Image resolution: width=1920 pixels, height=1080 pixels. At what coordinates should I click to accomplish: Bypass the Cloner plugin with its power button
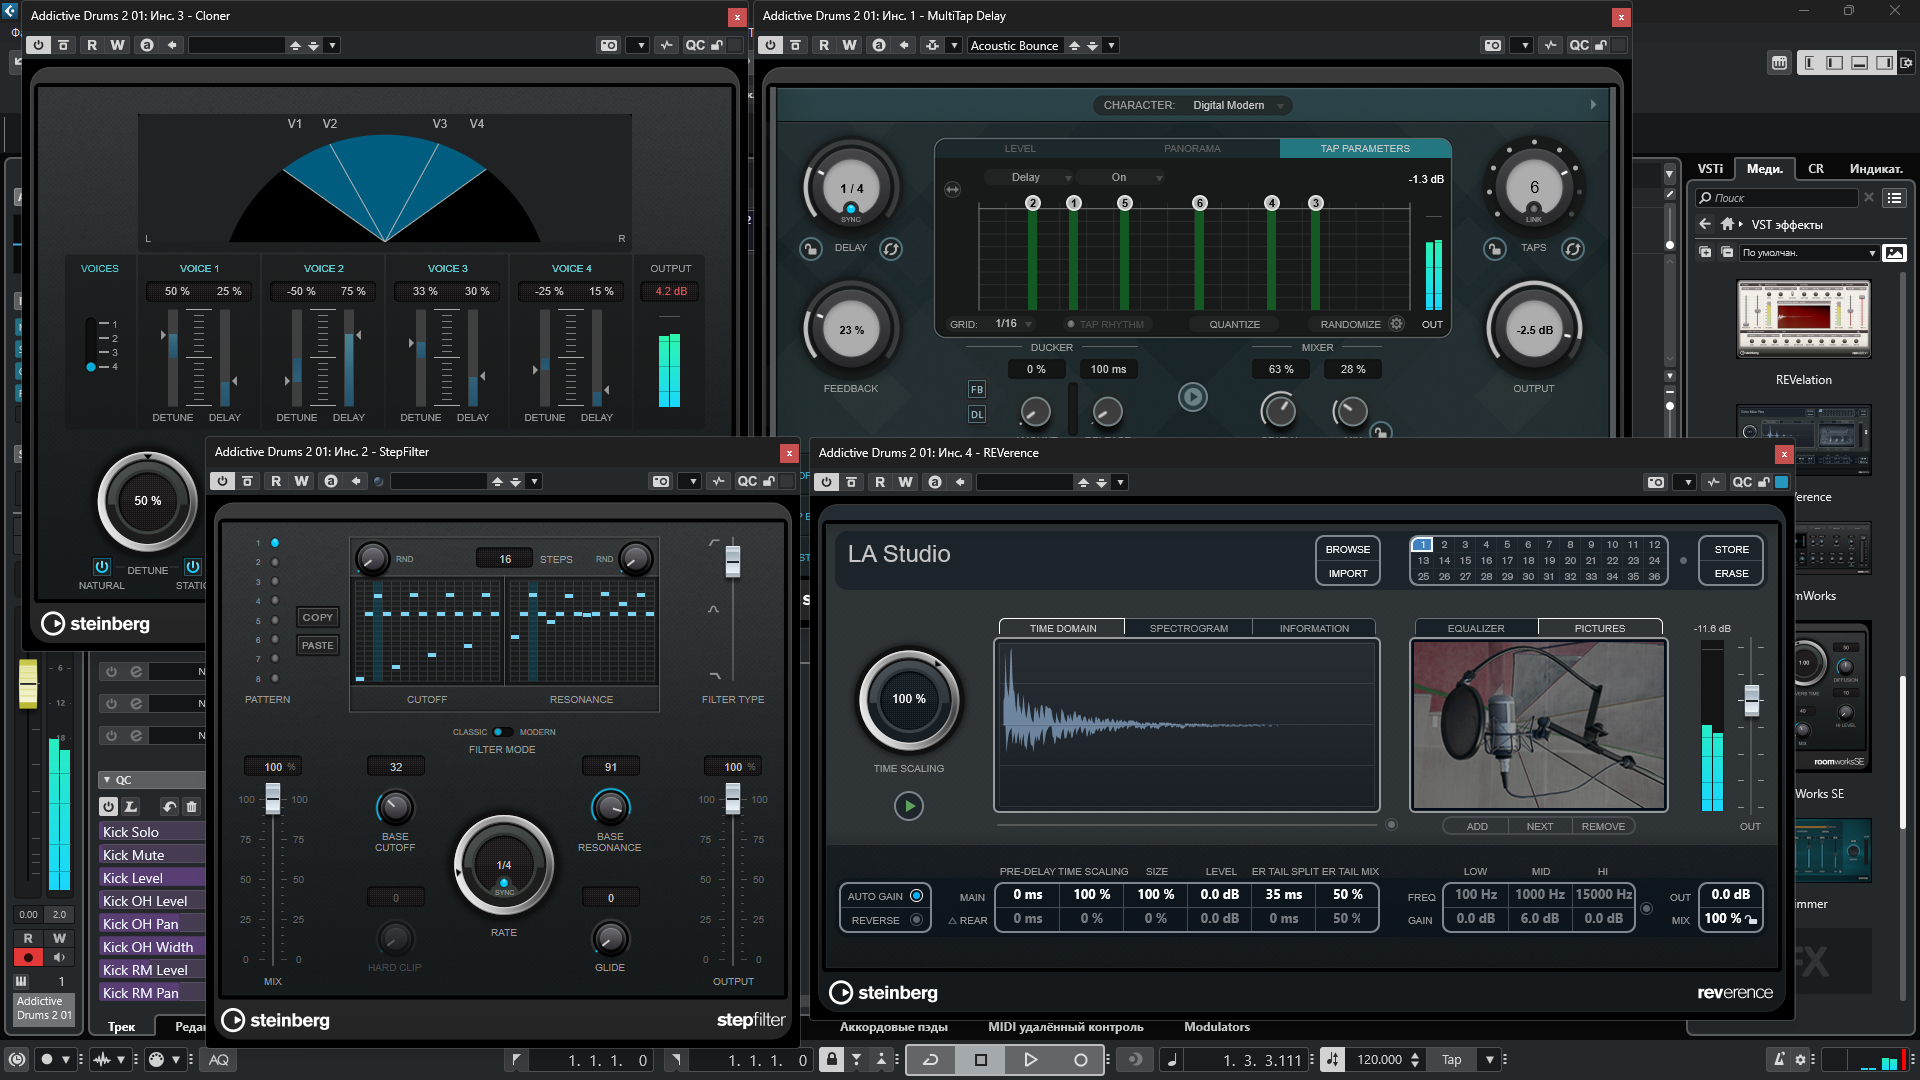[x=38, y=45]
